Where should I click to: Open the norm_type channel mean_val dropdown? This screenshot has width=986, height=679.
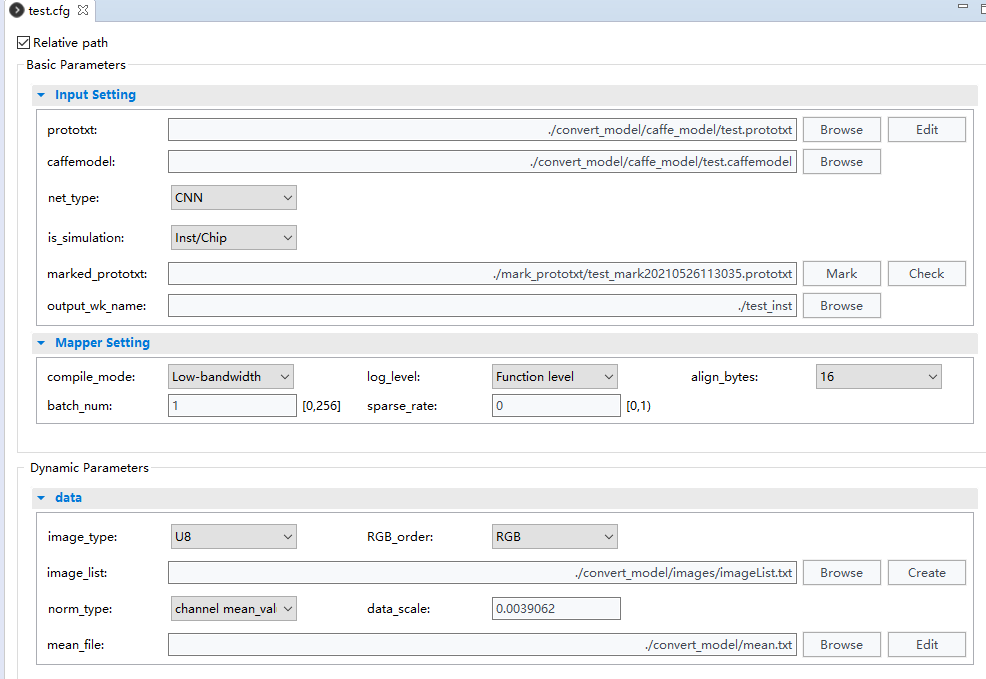[233, 609]
